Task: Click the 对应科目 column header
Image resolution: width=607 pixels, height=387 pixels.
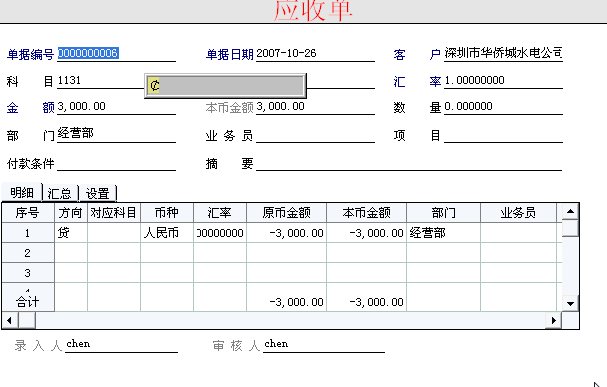Action: pyautogui.click(x=114, y=212)
